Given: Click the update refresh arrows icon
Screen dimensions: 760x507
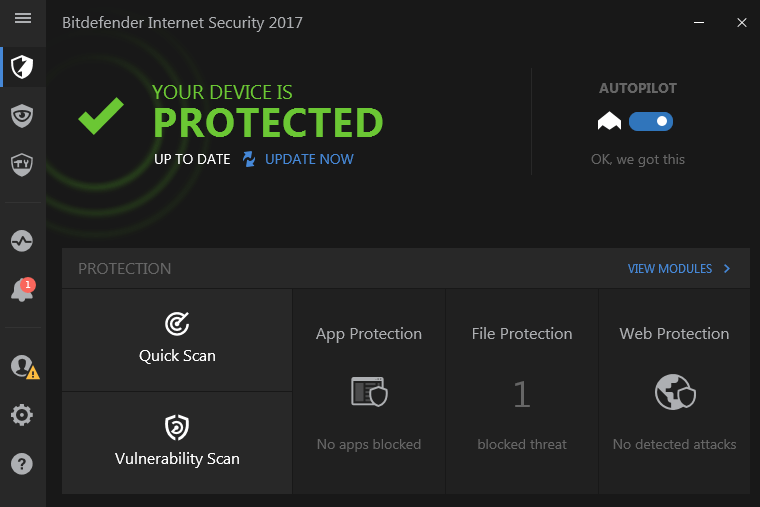Looking at the screenshot, I should [x=249, y=159].
